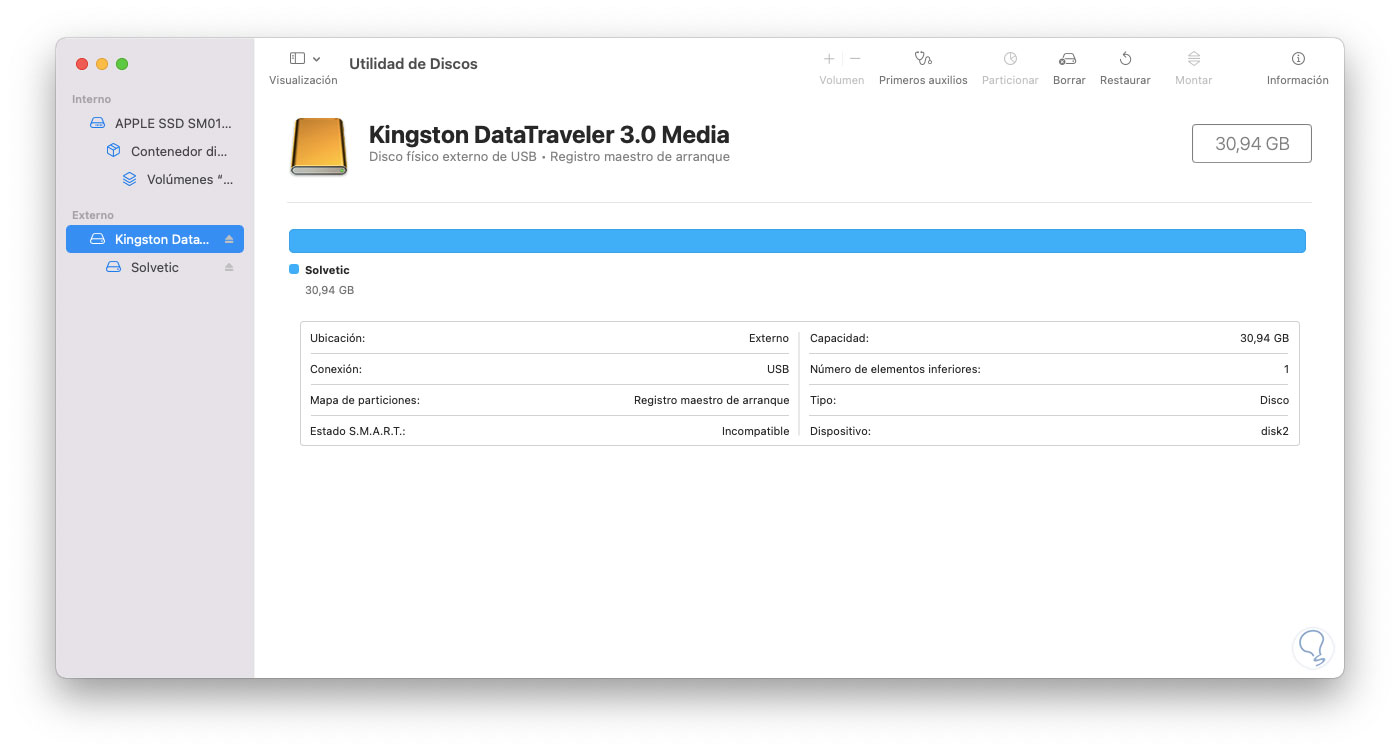The image size is (1400, 752).
Task: Click the Tipo value Disco
Action: pyautogui.click(x=1274, y=400)
